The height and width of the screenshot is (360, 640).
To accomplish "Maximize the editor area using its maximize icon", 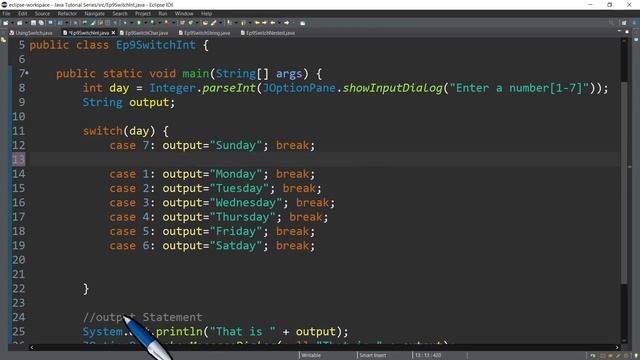I will pos(627,31).
